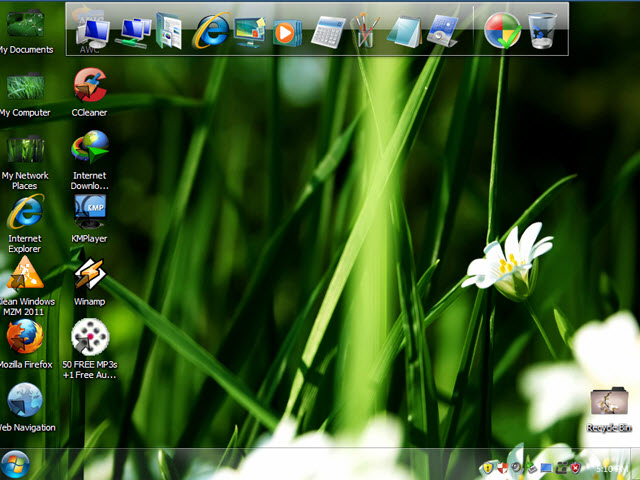Click the grey round tray icon
Image resolution: width=640 pixels, height=480 pixels.
tap(517, 467)
